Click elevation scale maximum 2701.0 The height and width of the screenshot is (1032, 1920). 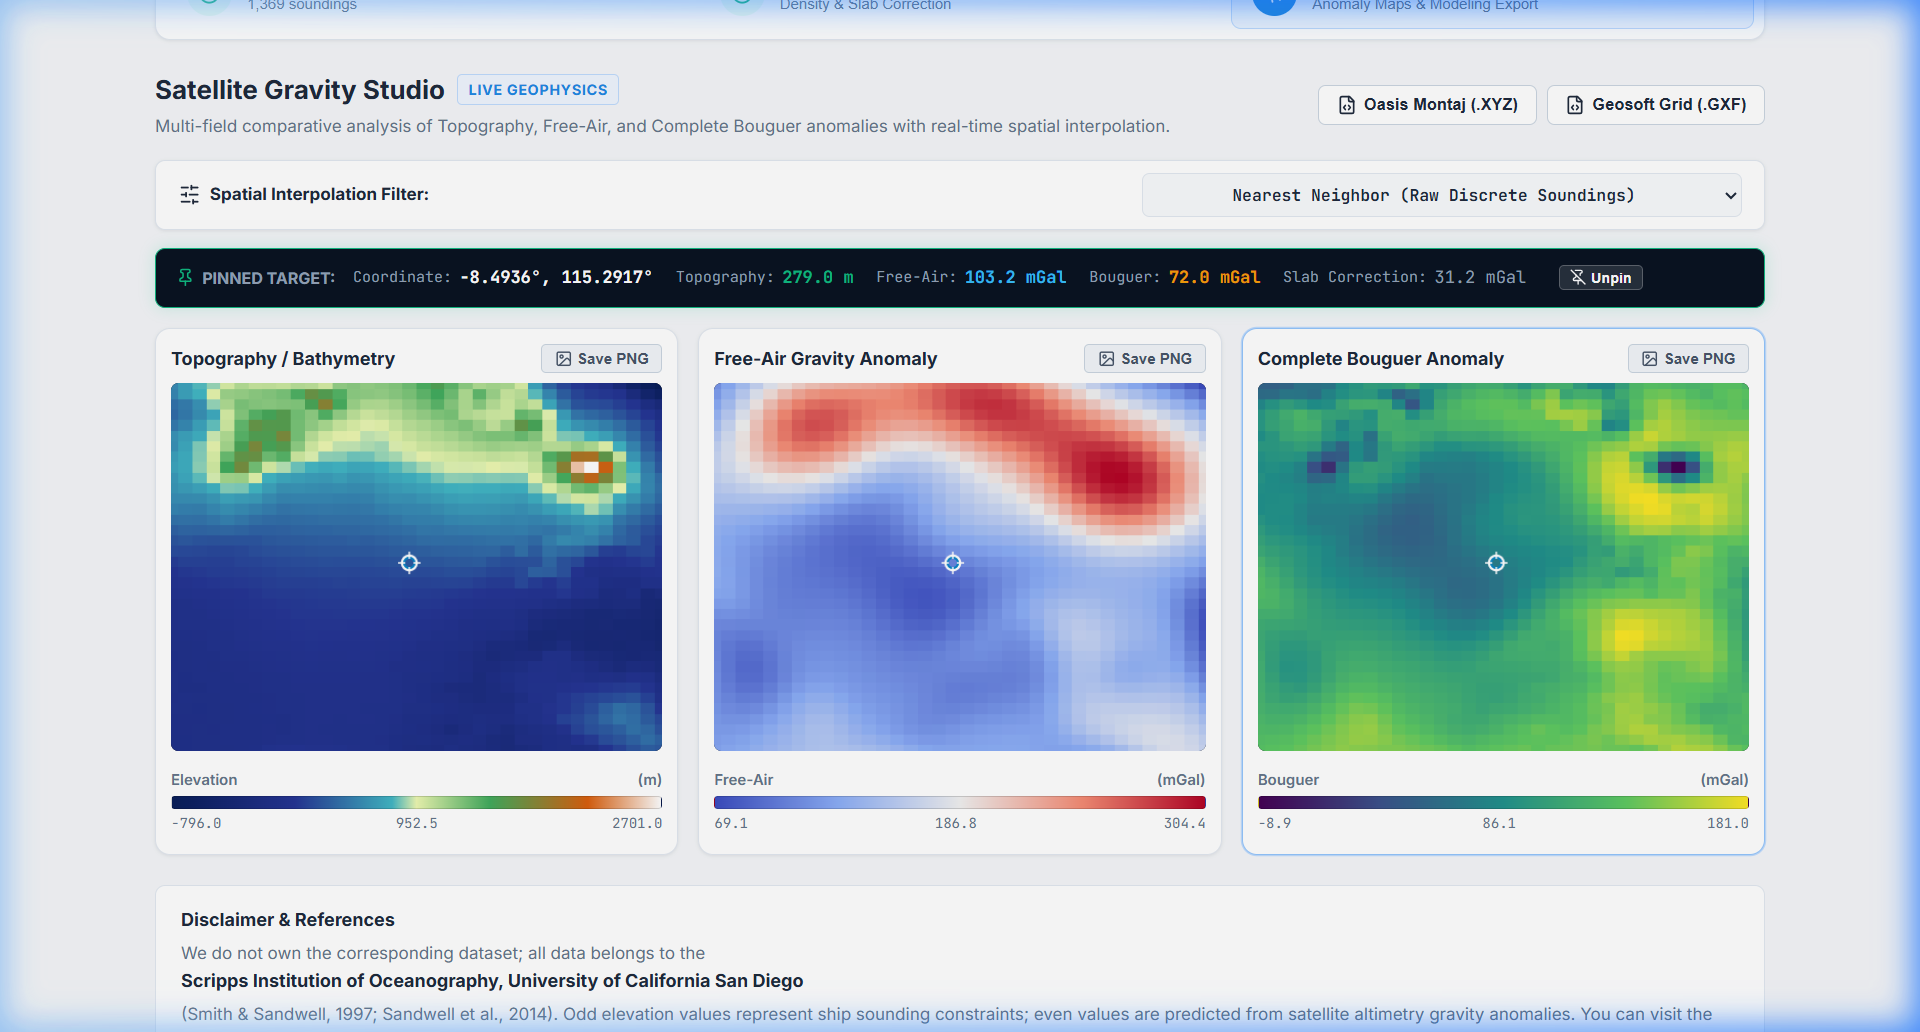point(637,823)
